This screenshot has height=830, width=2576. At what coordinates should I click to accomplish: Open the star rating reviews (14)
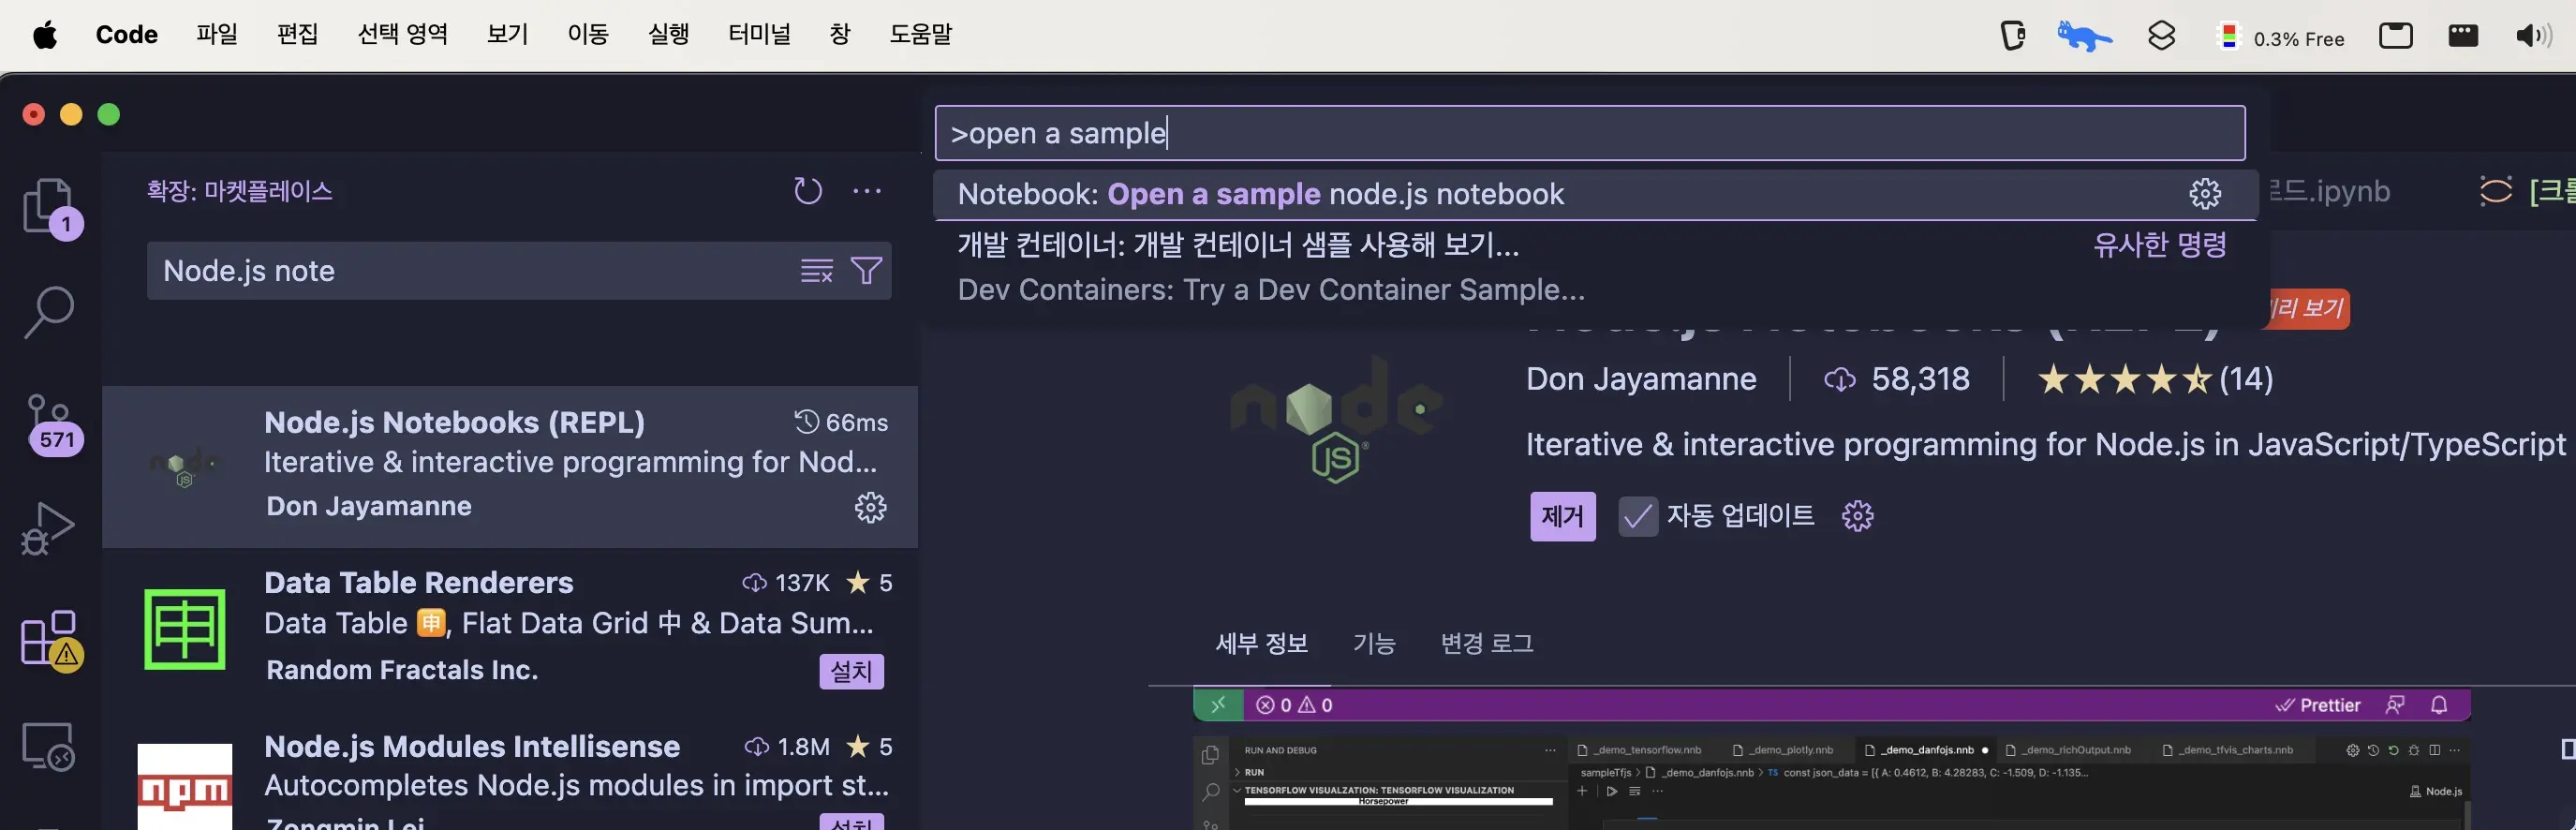[2155, 379]
